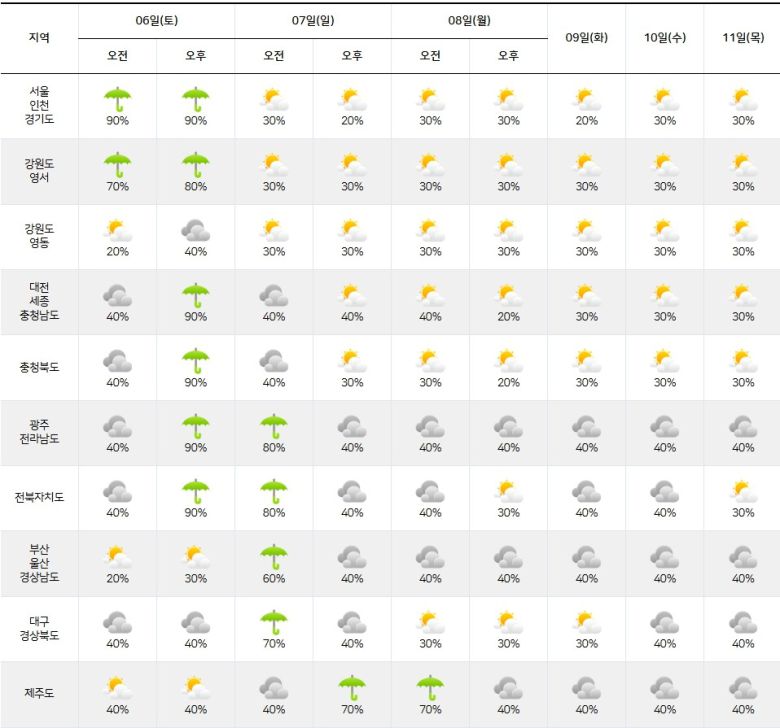The image size is (780, 728).
Task: Select the 10일(수) column header
Action: click(664, 38)
